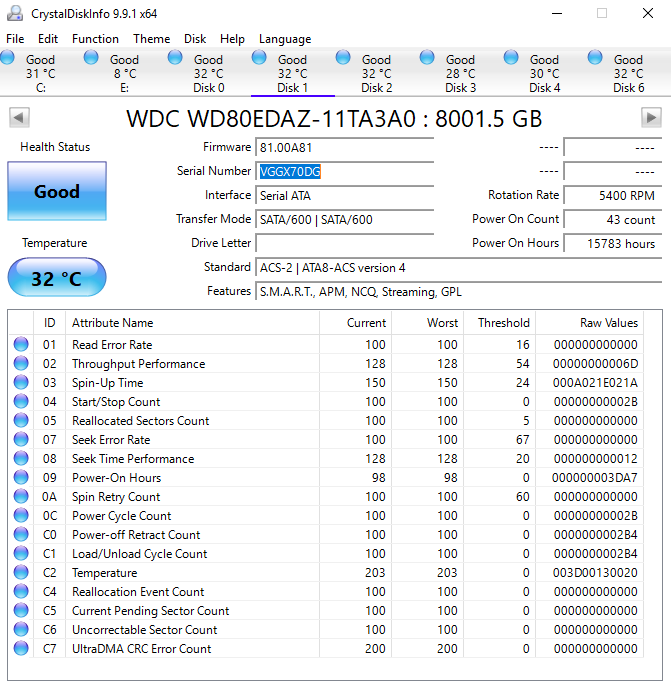Select the Uncorrectable Sector Count row text

point(145,630)
